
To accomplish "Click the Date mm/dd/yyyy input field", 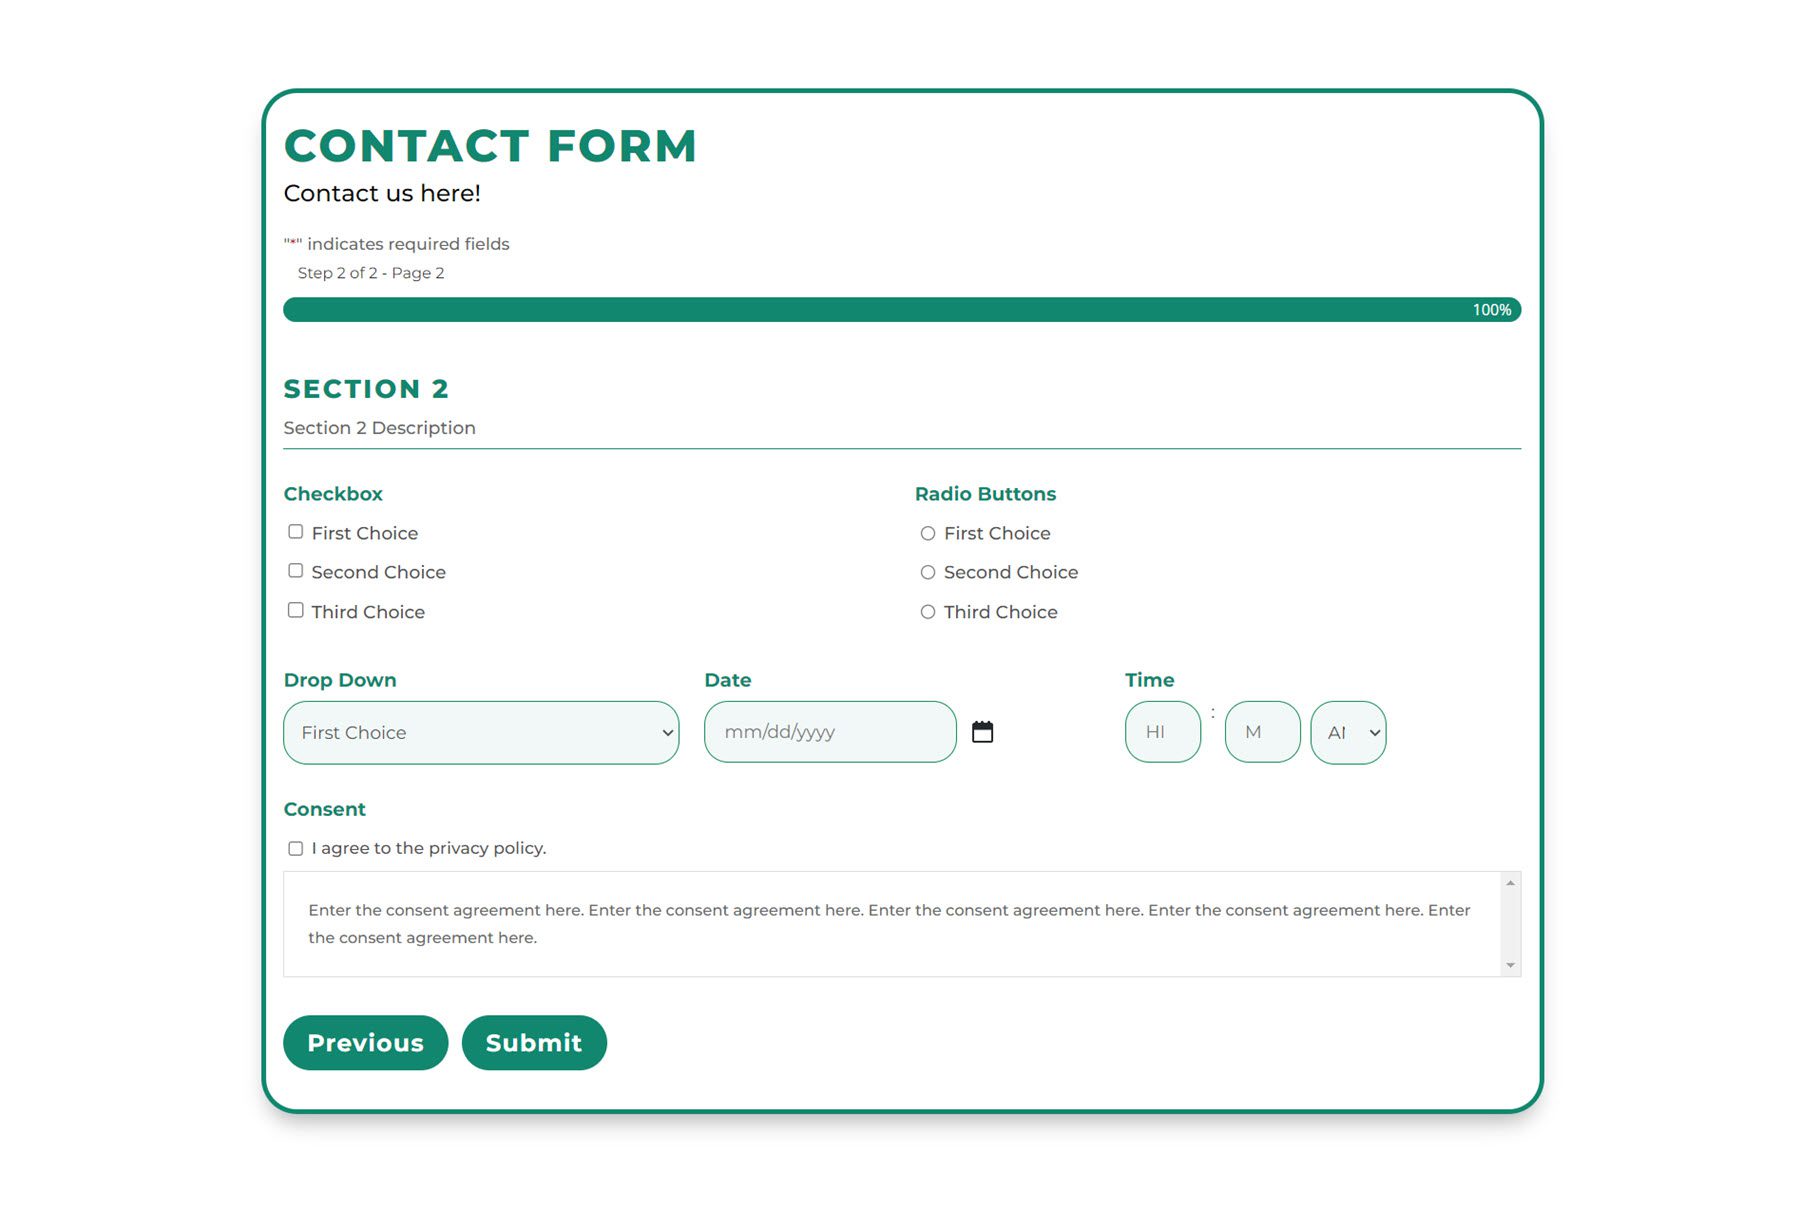I will [830, 732].
